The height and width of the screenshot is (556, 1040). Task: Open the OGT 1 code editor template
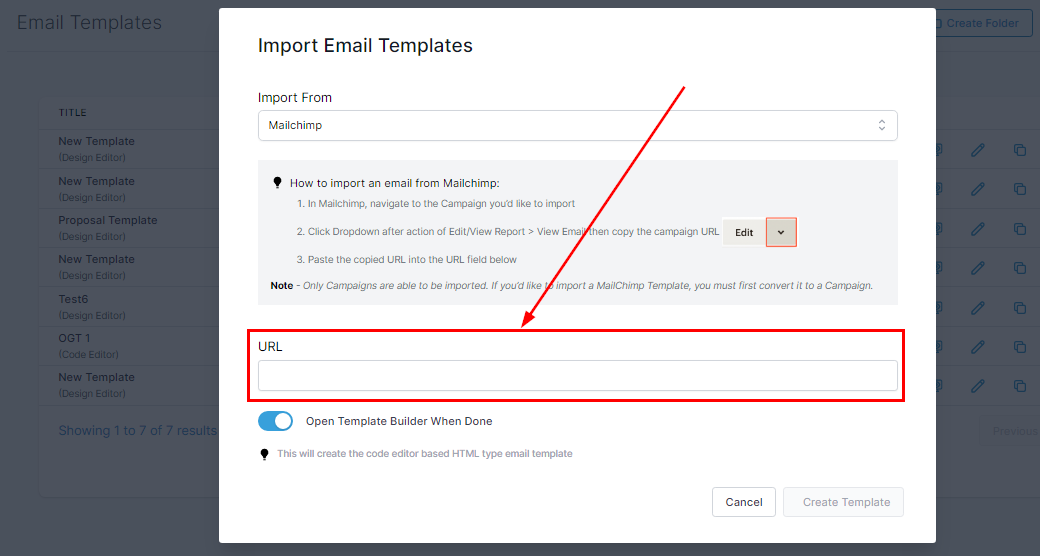[74, 338]
